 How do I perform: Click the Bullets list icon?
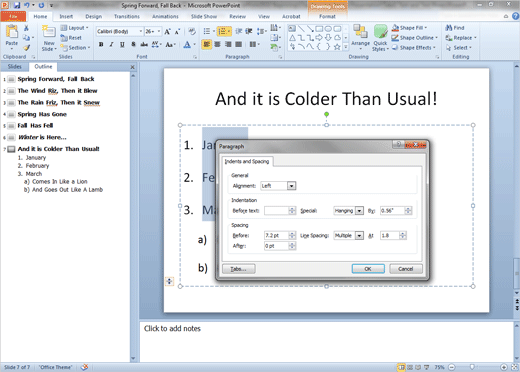pyautogui.click(x=208, y=31)
